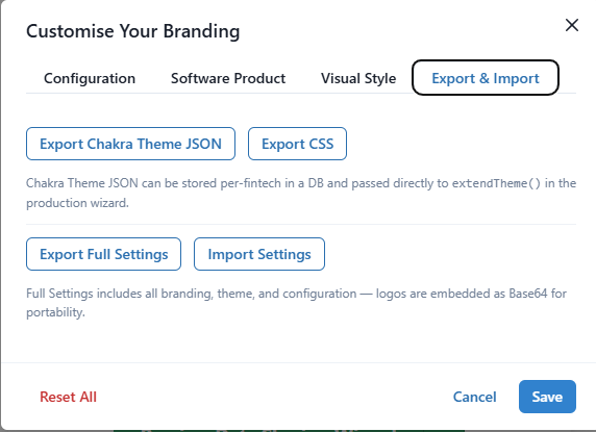This screenshot has height=432, width=596.
Task: Download the theme stylesheet via Export CSS
Action: 297,144
